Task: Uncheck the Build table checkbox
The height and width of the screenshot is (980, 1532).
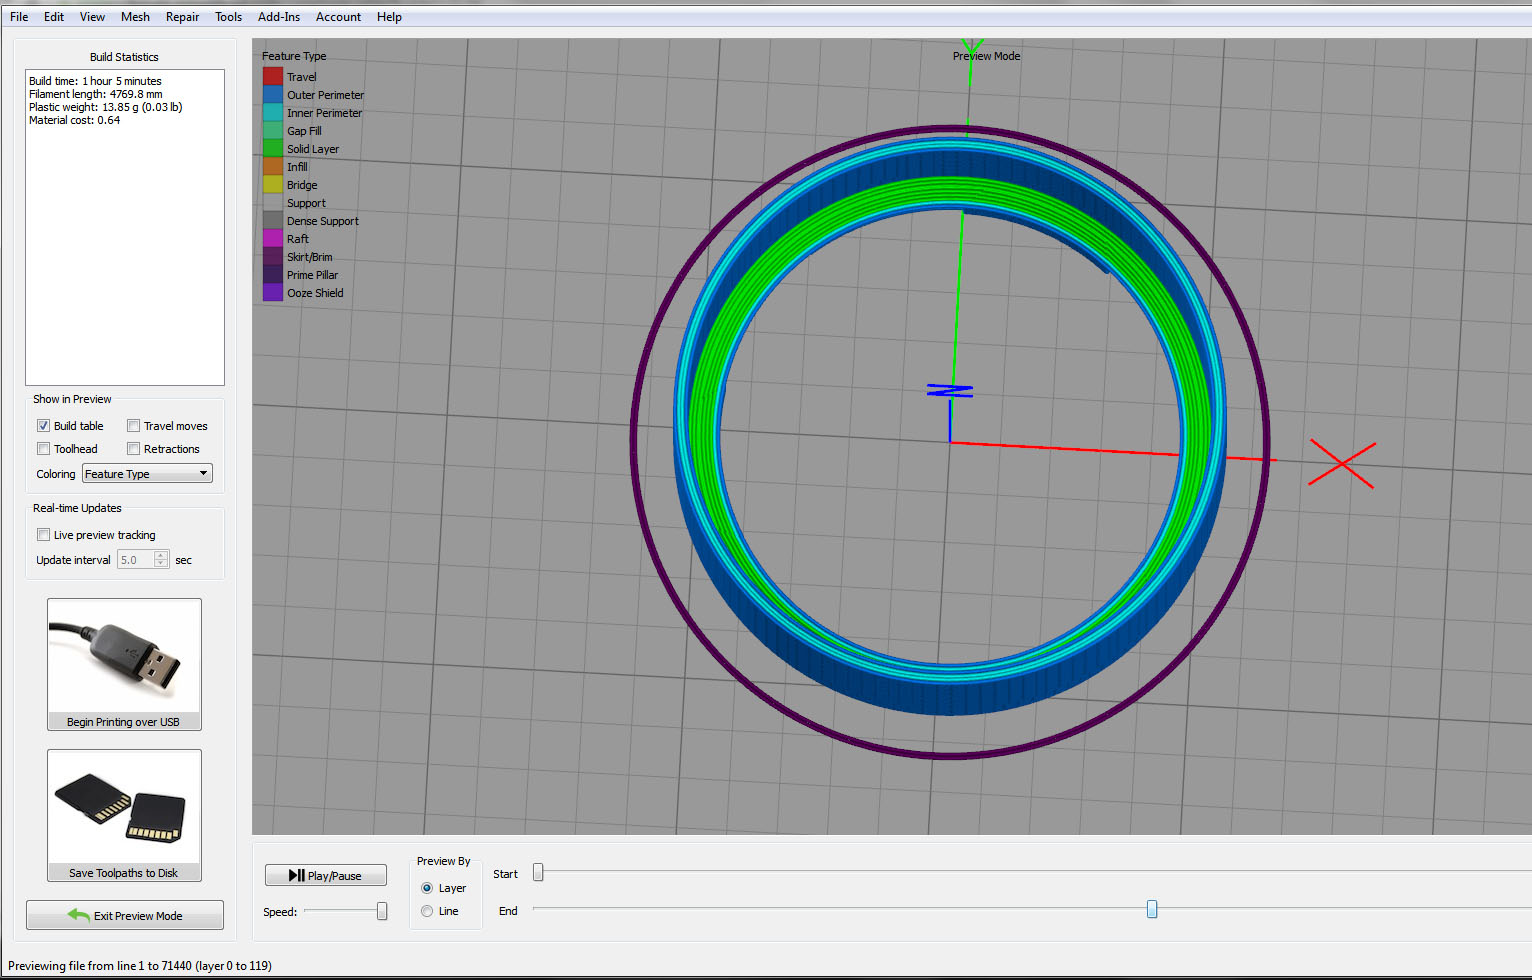Action: click(x=43, y=426)
